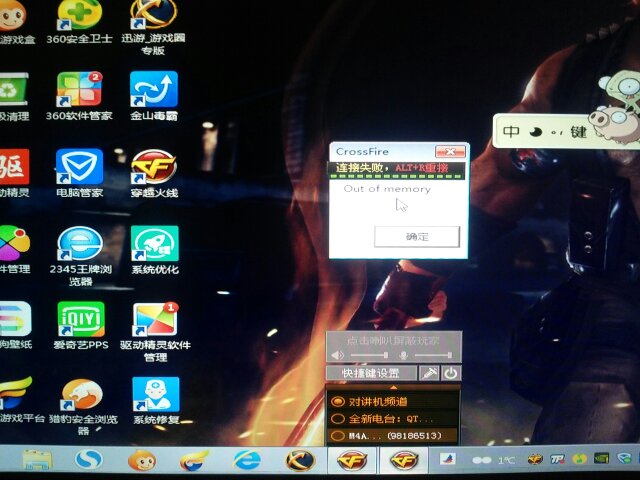The width and height of the screenshot is (640, 480).
Task: Open the file explorer folder in taskbar
Action: (37, 460)
